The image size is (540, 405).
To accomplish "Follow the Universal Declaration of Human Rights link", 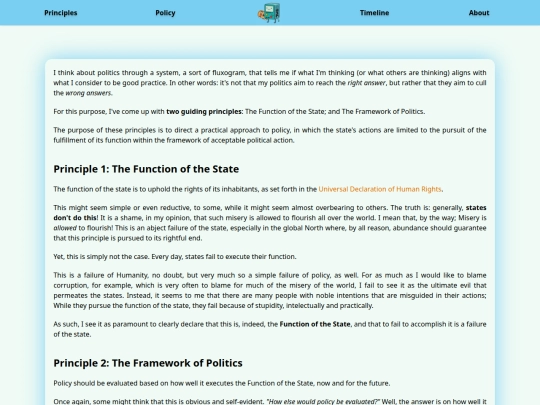I will coord(380,189).
